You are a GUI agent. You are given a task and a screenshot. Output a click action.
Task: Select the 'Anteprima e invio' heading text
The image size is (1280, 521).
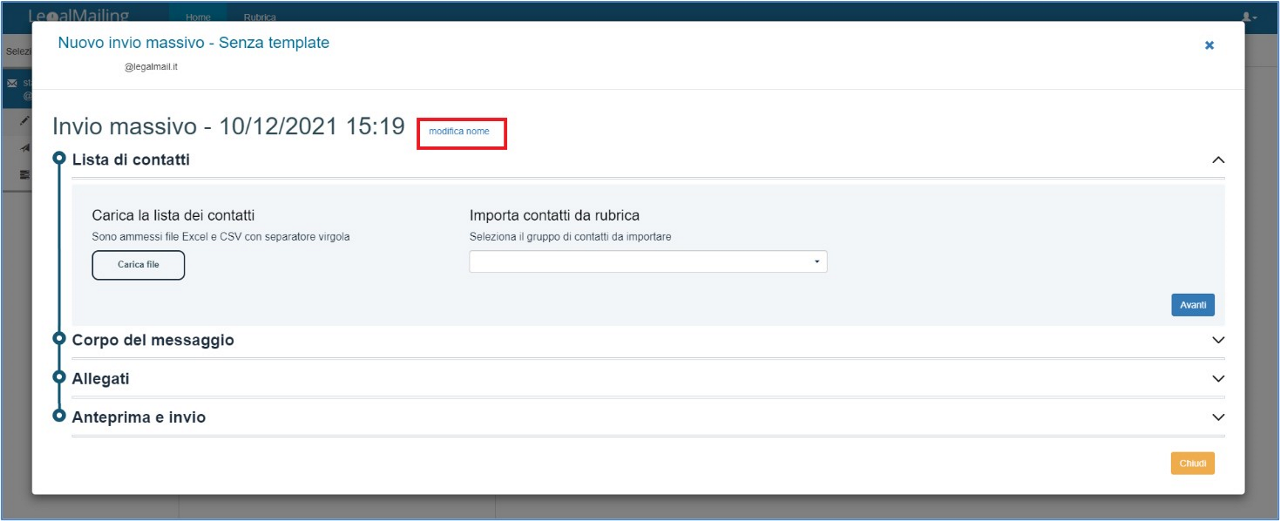(139, 417)
